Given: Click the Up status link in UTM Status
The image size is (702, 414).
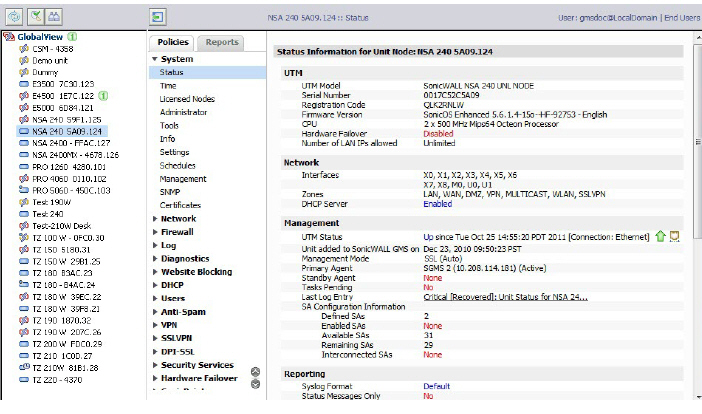Looking at the screenshot, I should click(x=428, y=237).
